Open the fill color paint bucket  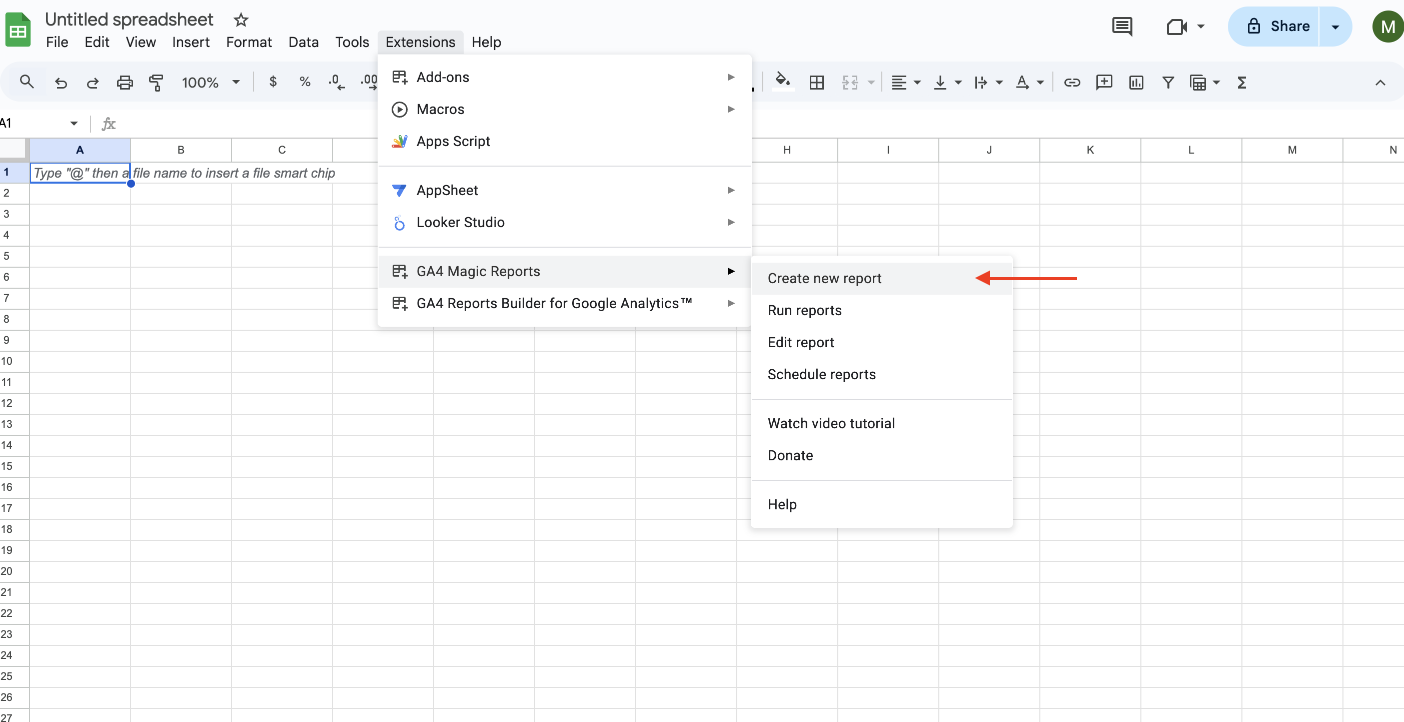(x=784, y=82)
